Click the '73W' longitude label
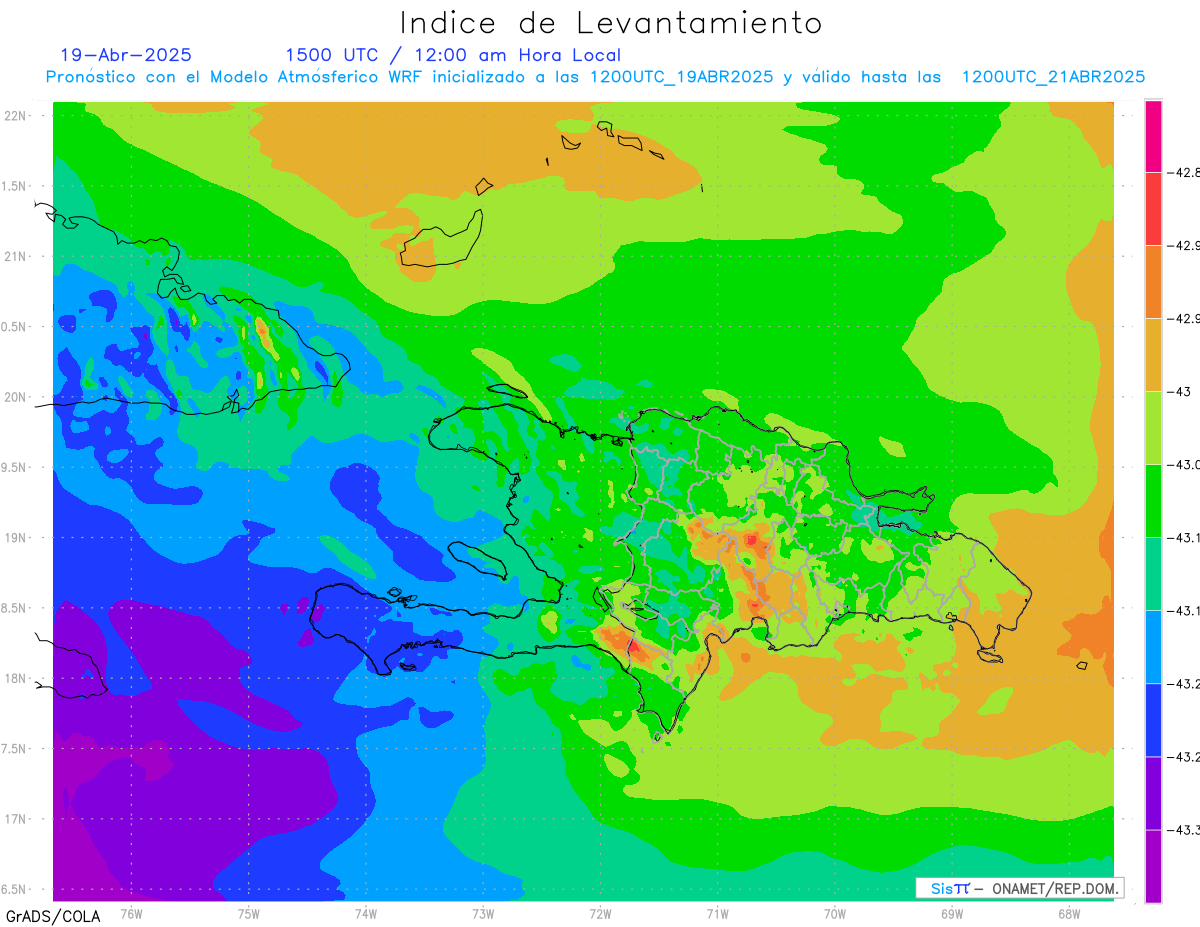 [x=483, y=914]
